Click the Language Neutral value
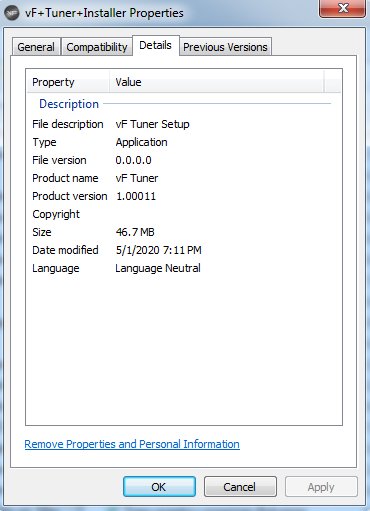The image size is (370, 511). (x=158, y=268)
